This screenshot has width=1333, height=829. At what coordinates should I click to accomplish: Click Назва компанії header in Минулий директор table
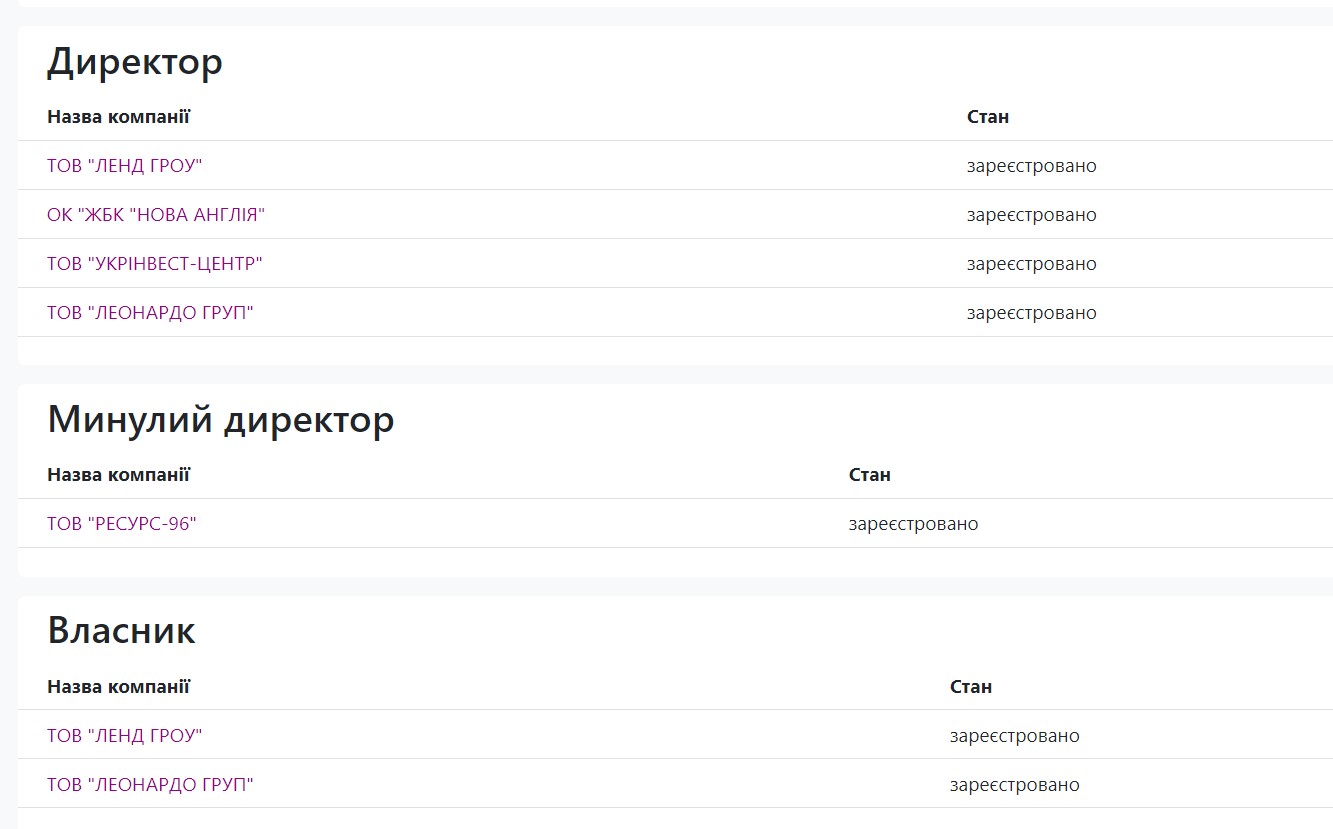pos(118,475)
